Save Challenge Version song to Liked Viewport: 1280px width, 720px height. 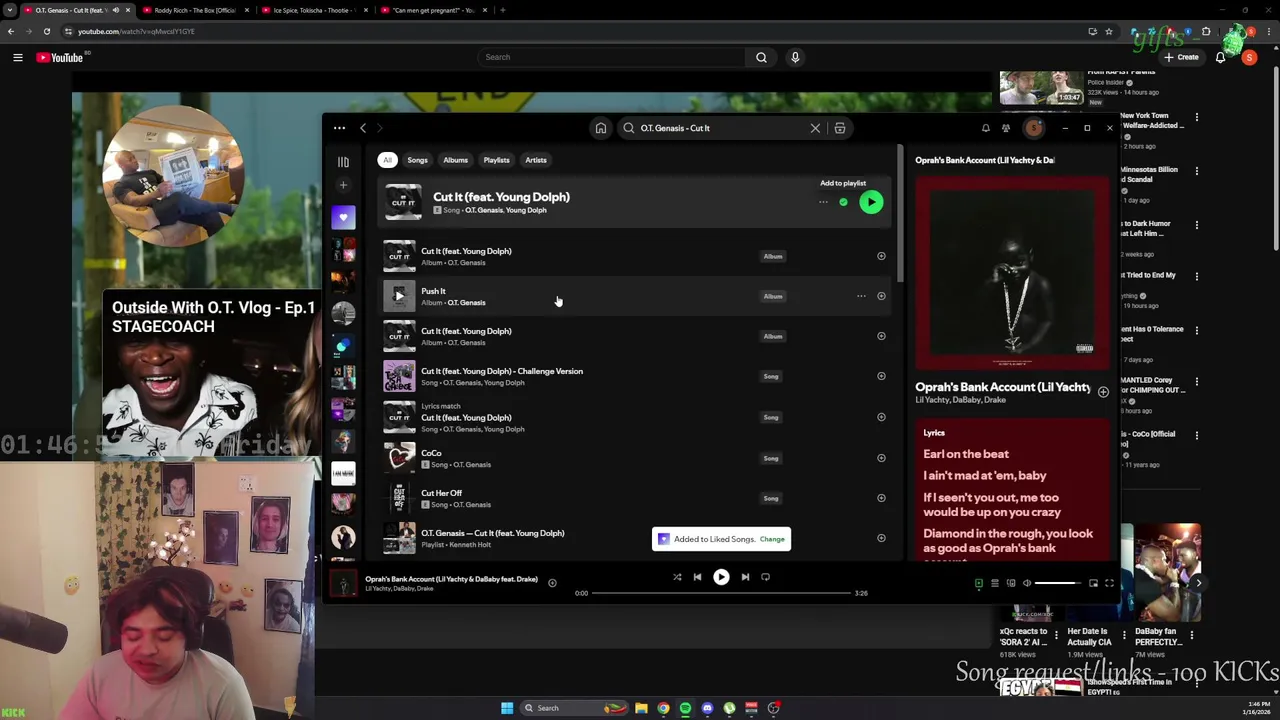(881, 376)
